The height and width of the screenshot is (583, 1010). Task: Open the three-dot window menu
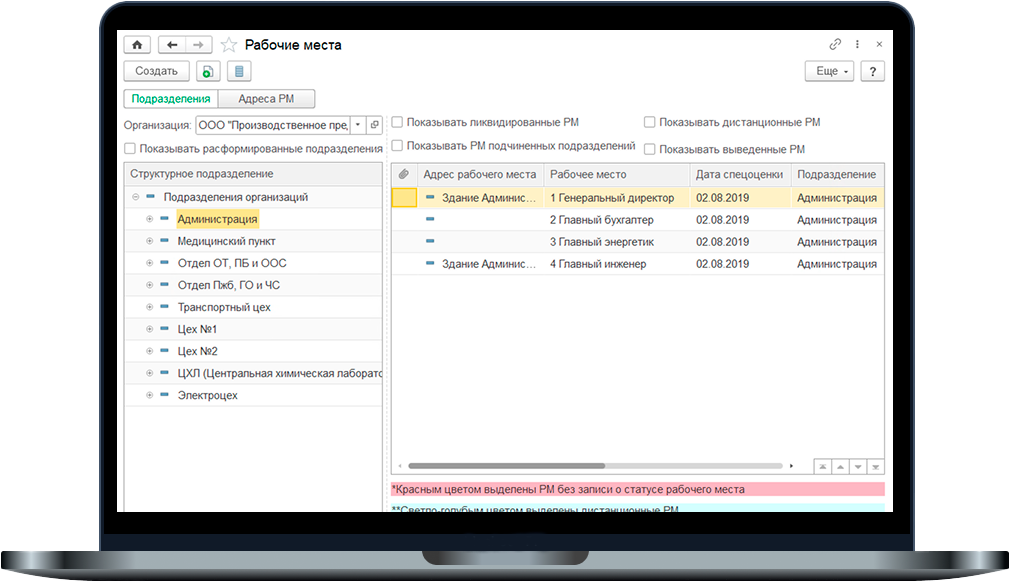[x=857, y=44]
